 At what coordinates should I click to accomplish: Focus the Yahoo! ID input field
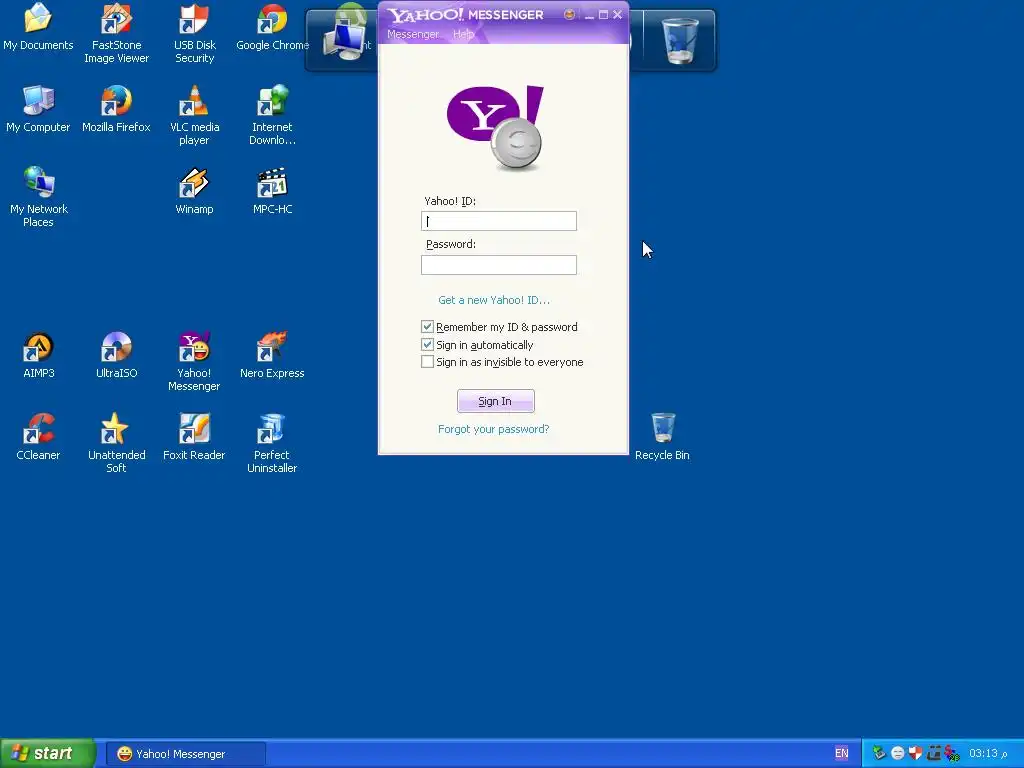pyautogui.click(x=498, y=221)
